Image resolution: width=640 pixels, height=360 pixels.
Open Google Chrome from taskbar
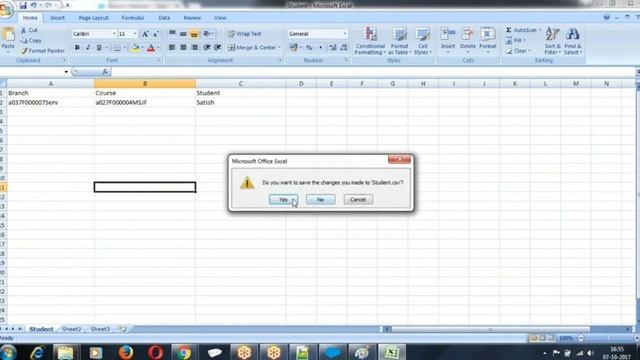click(184, 352)
